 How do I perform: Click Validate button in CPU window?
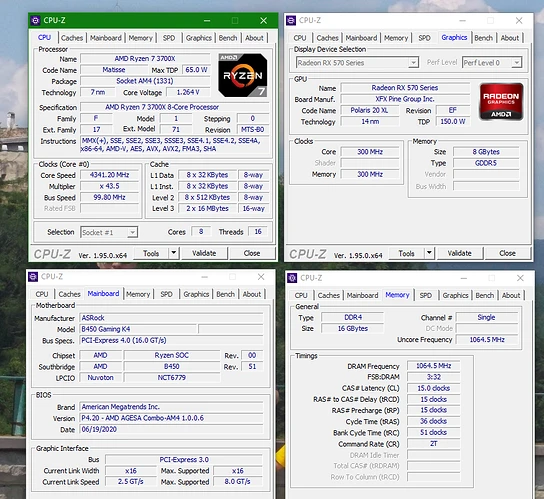coord(204,253)
